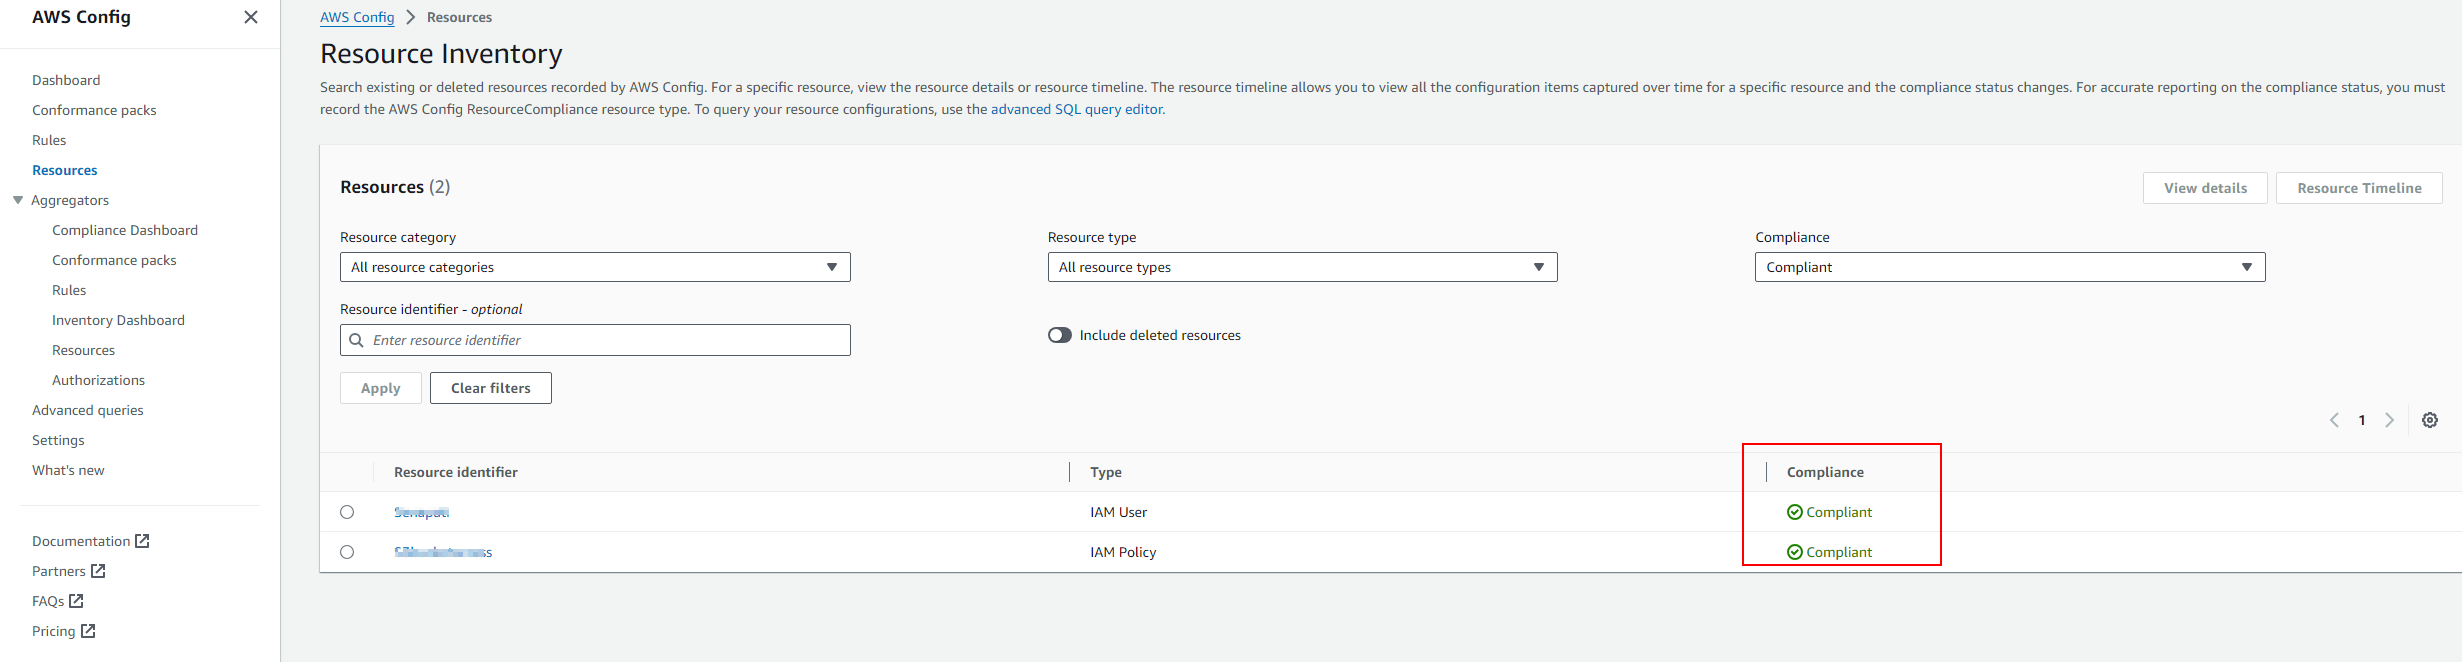2462x662 pixels.
Task: Click the Documentation external link icon
Action: tap(142, 541)
